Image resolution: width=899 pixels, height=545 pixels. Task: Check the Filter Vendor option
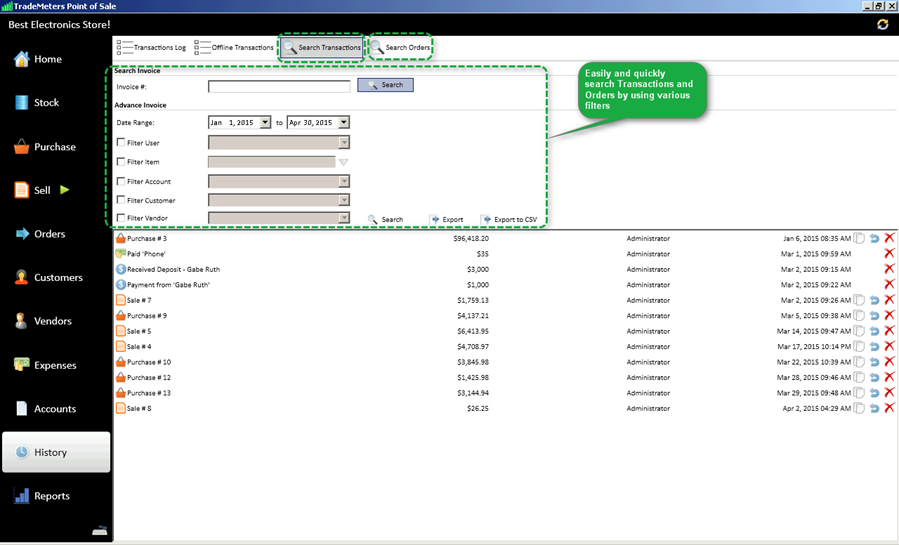[121, 218]
